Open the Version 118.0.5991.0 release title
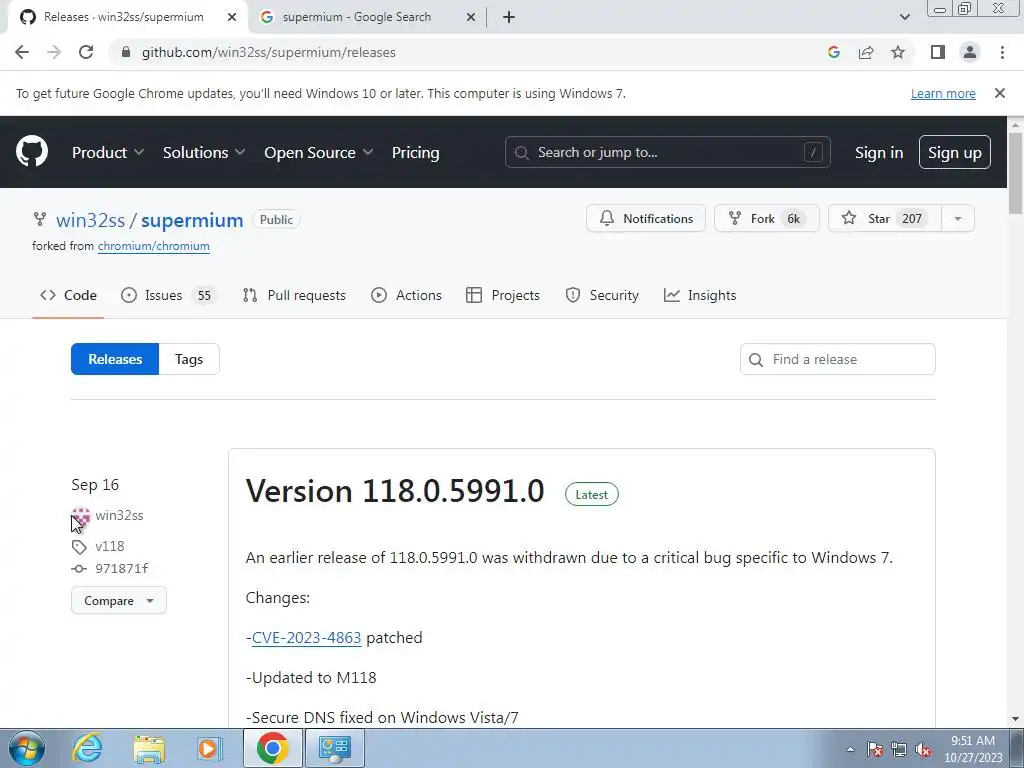1024x768 pixels. (395, 491)
